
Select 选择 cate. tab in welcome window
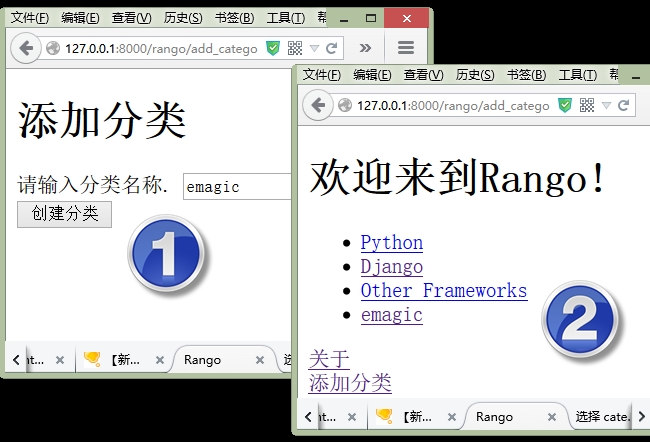(601, 416)
